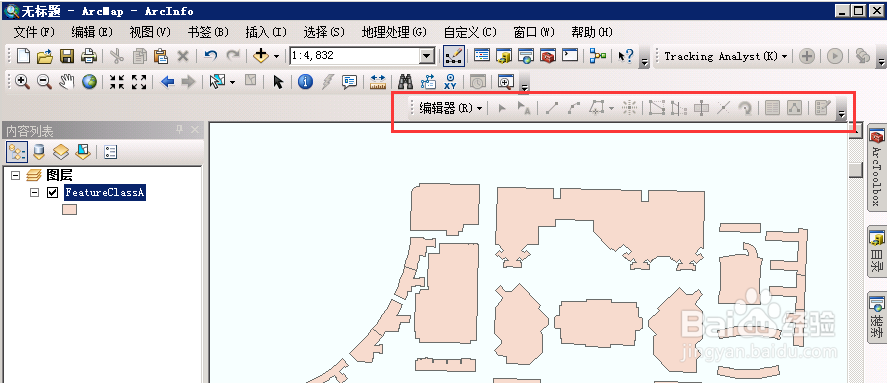Click Fixed Zoom Out arrows
Screen dimensions: 887x383
pos(139,82)
